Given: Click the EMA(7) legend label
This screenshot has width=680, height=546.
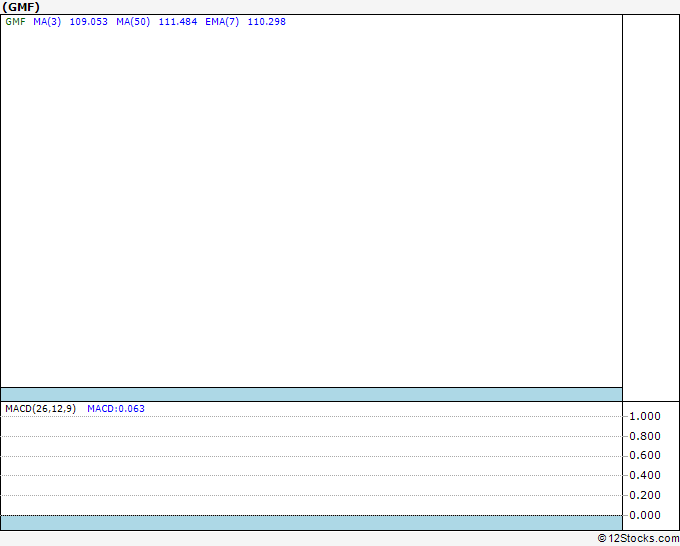Looking at the screenshot, I should click(x=222, y=22).
